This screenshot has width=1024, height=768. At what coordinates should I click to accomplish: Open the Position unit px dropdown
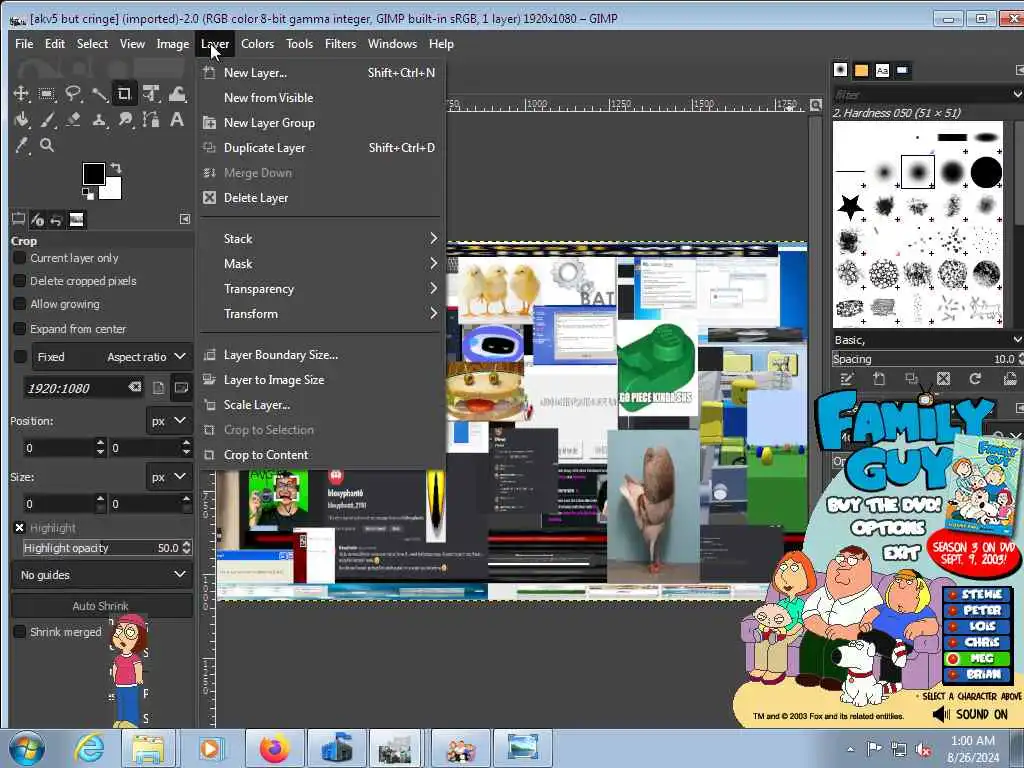coord(168,421)
